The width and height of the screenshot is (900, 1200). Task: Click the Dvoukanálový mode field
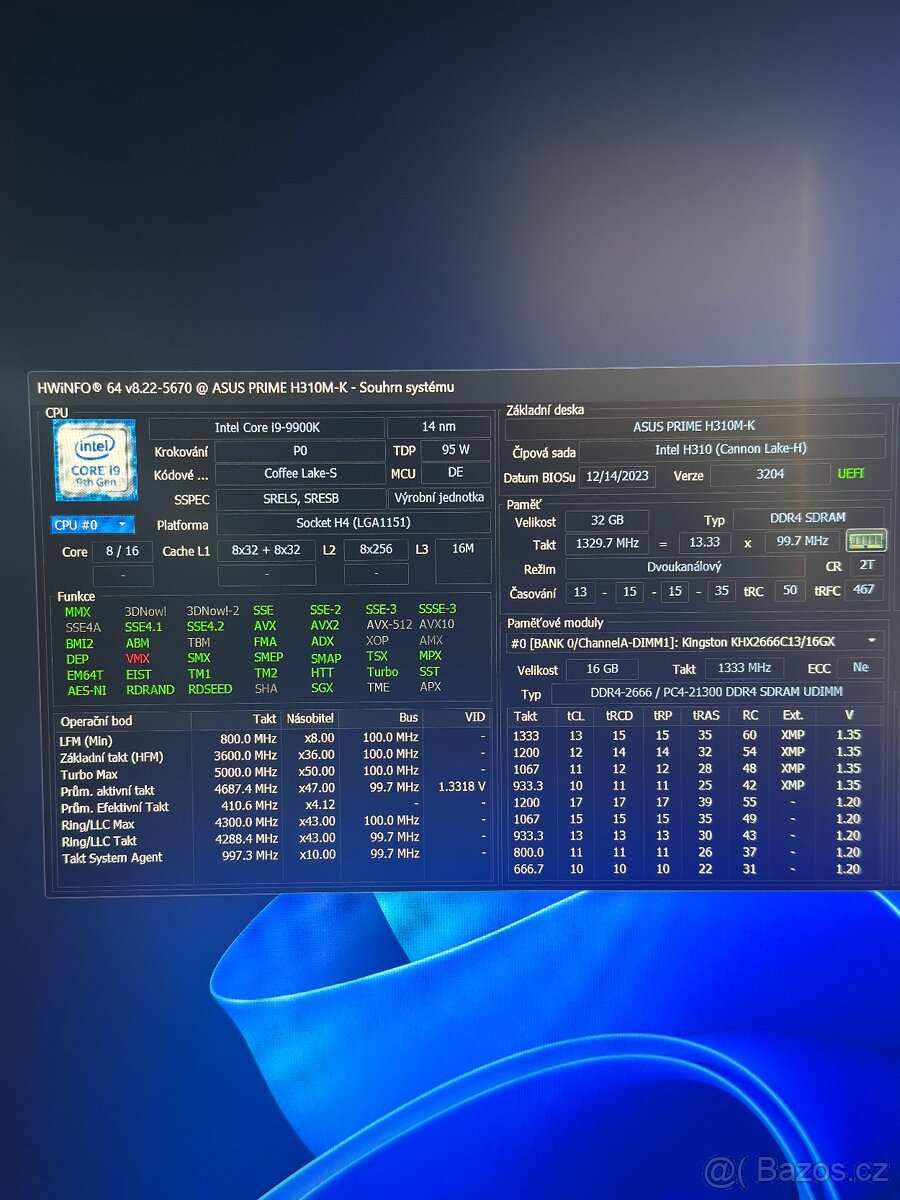click(x=685, y=567)
